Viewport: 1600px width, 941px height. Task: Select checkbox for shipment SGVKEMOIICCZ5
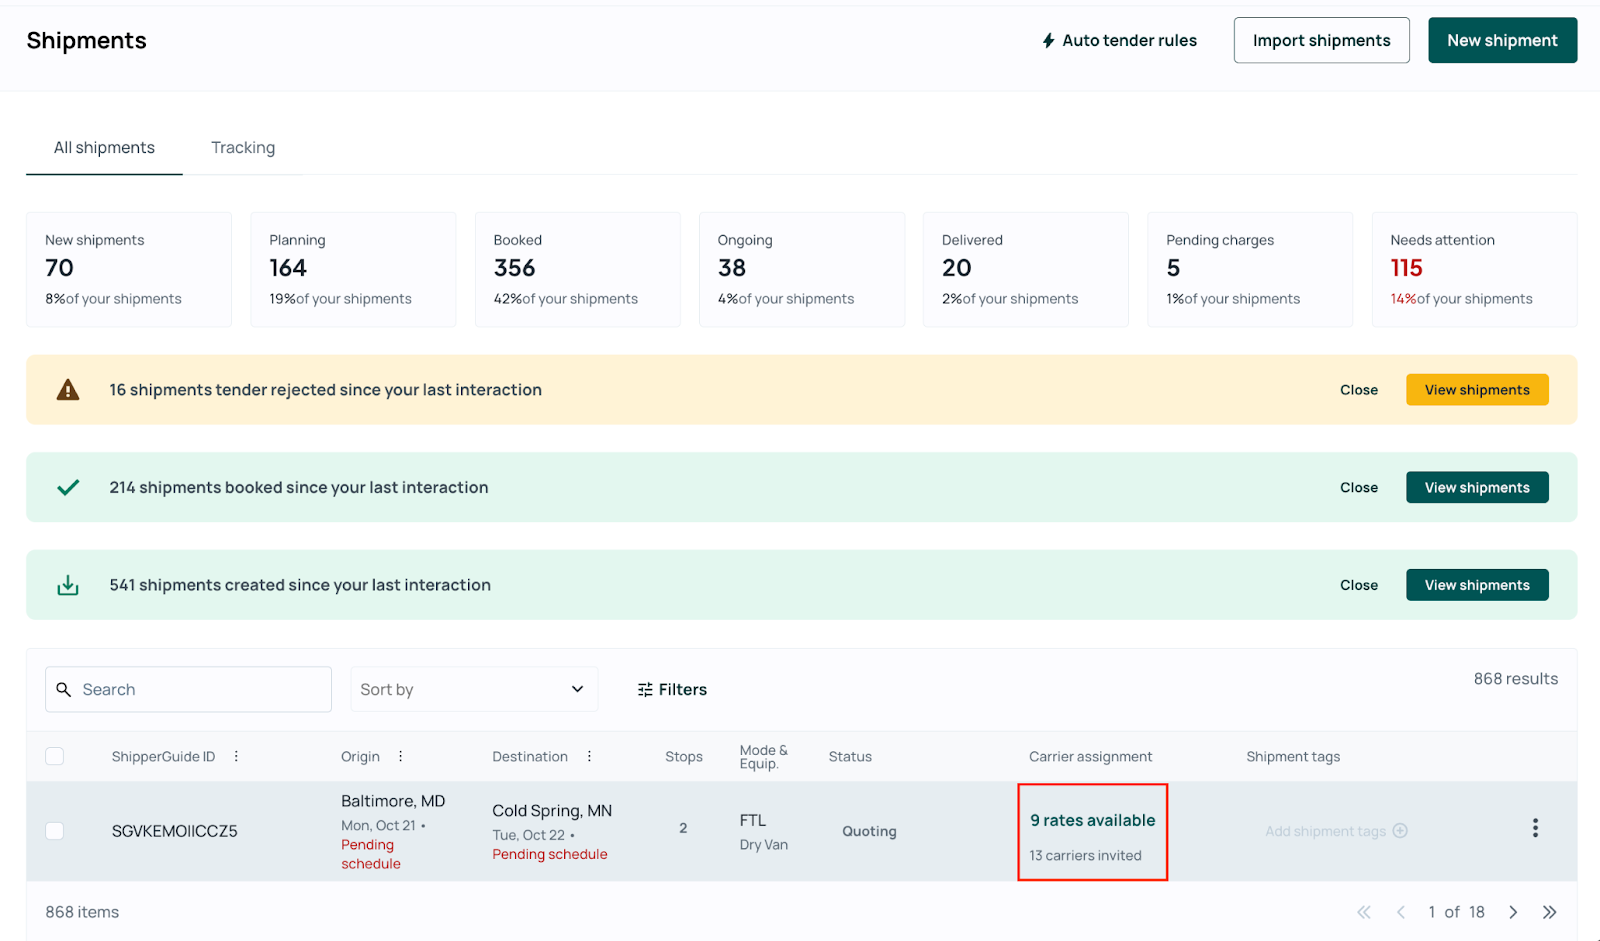(55, 831)
